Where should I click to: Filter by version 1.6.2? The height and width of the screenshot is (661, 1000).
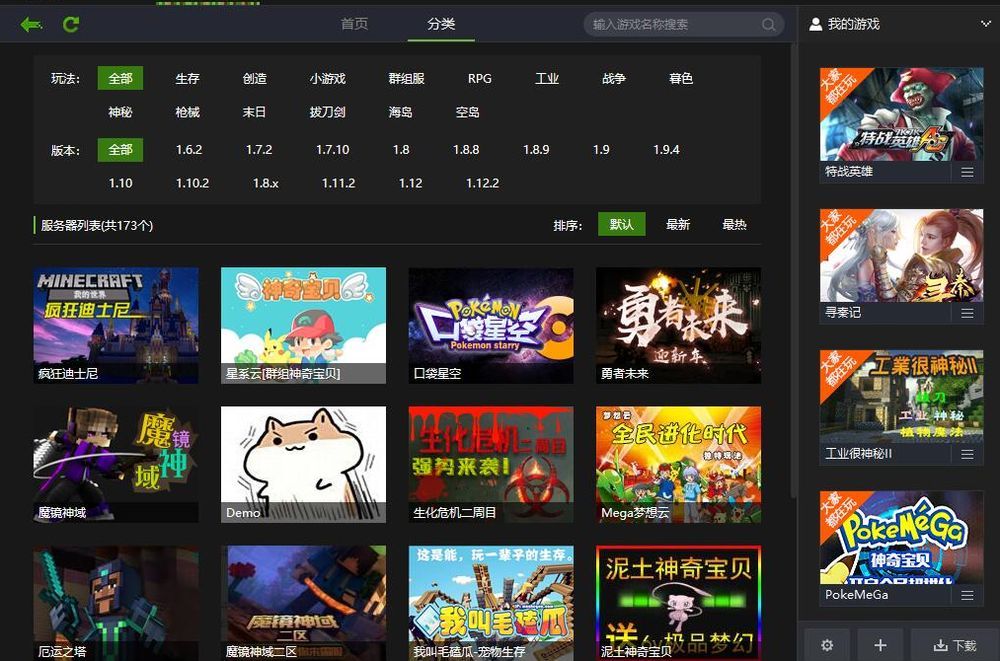[189, 150]
